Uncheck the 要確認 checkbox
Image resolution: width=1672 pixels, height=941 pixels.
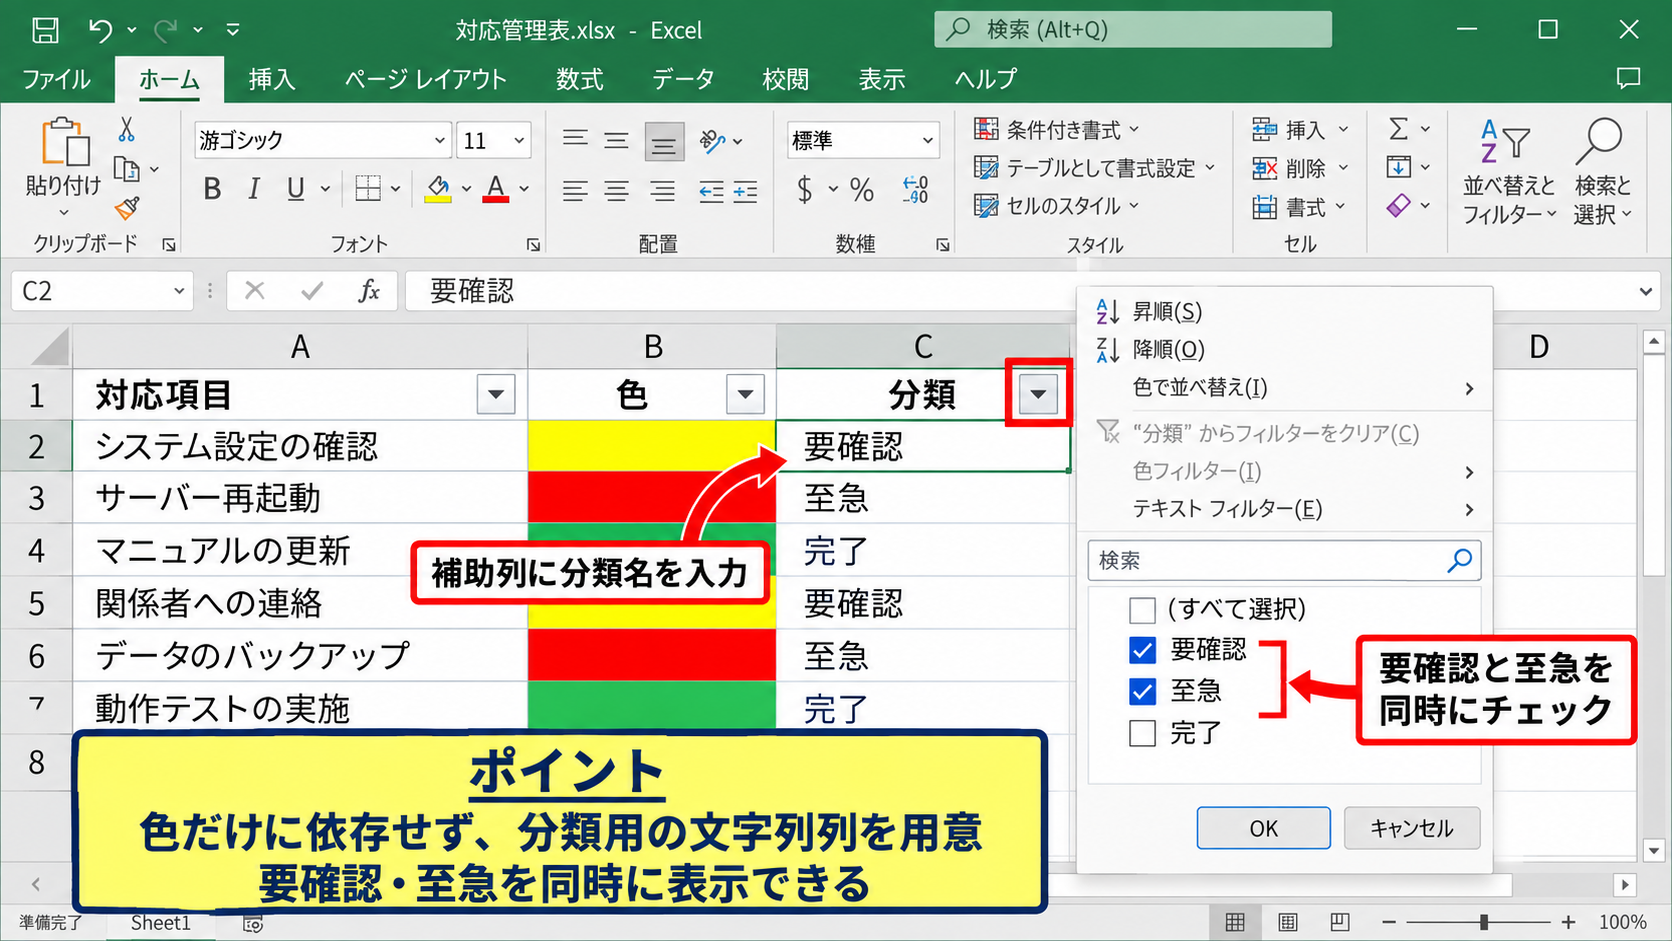pyautogui.click(x=1142, y=650)
